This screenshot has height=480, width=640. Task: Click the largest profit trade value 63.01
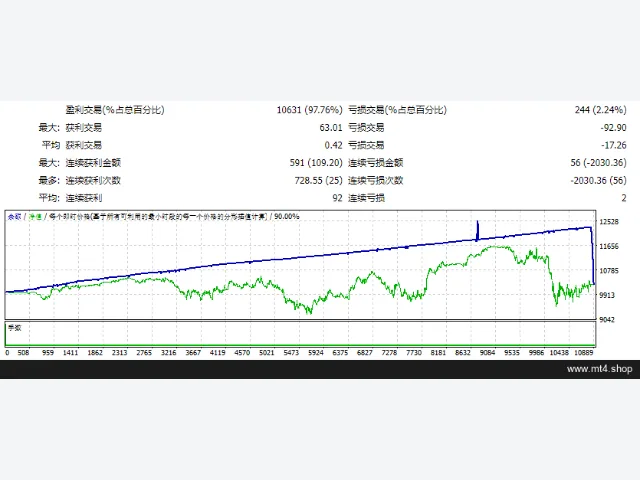coord(331,128)
